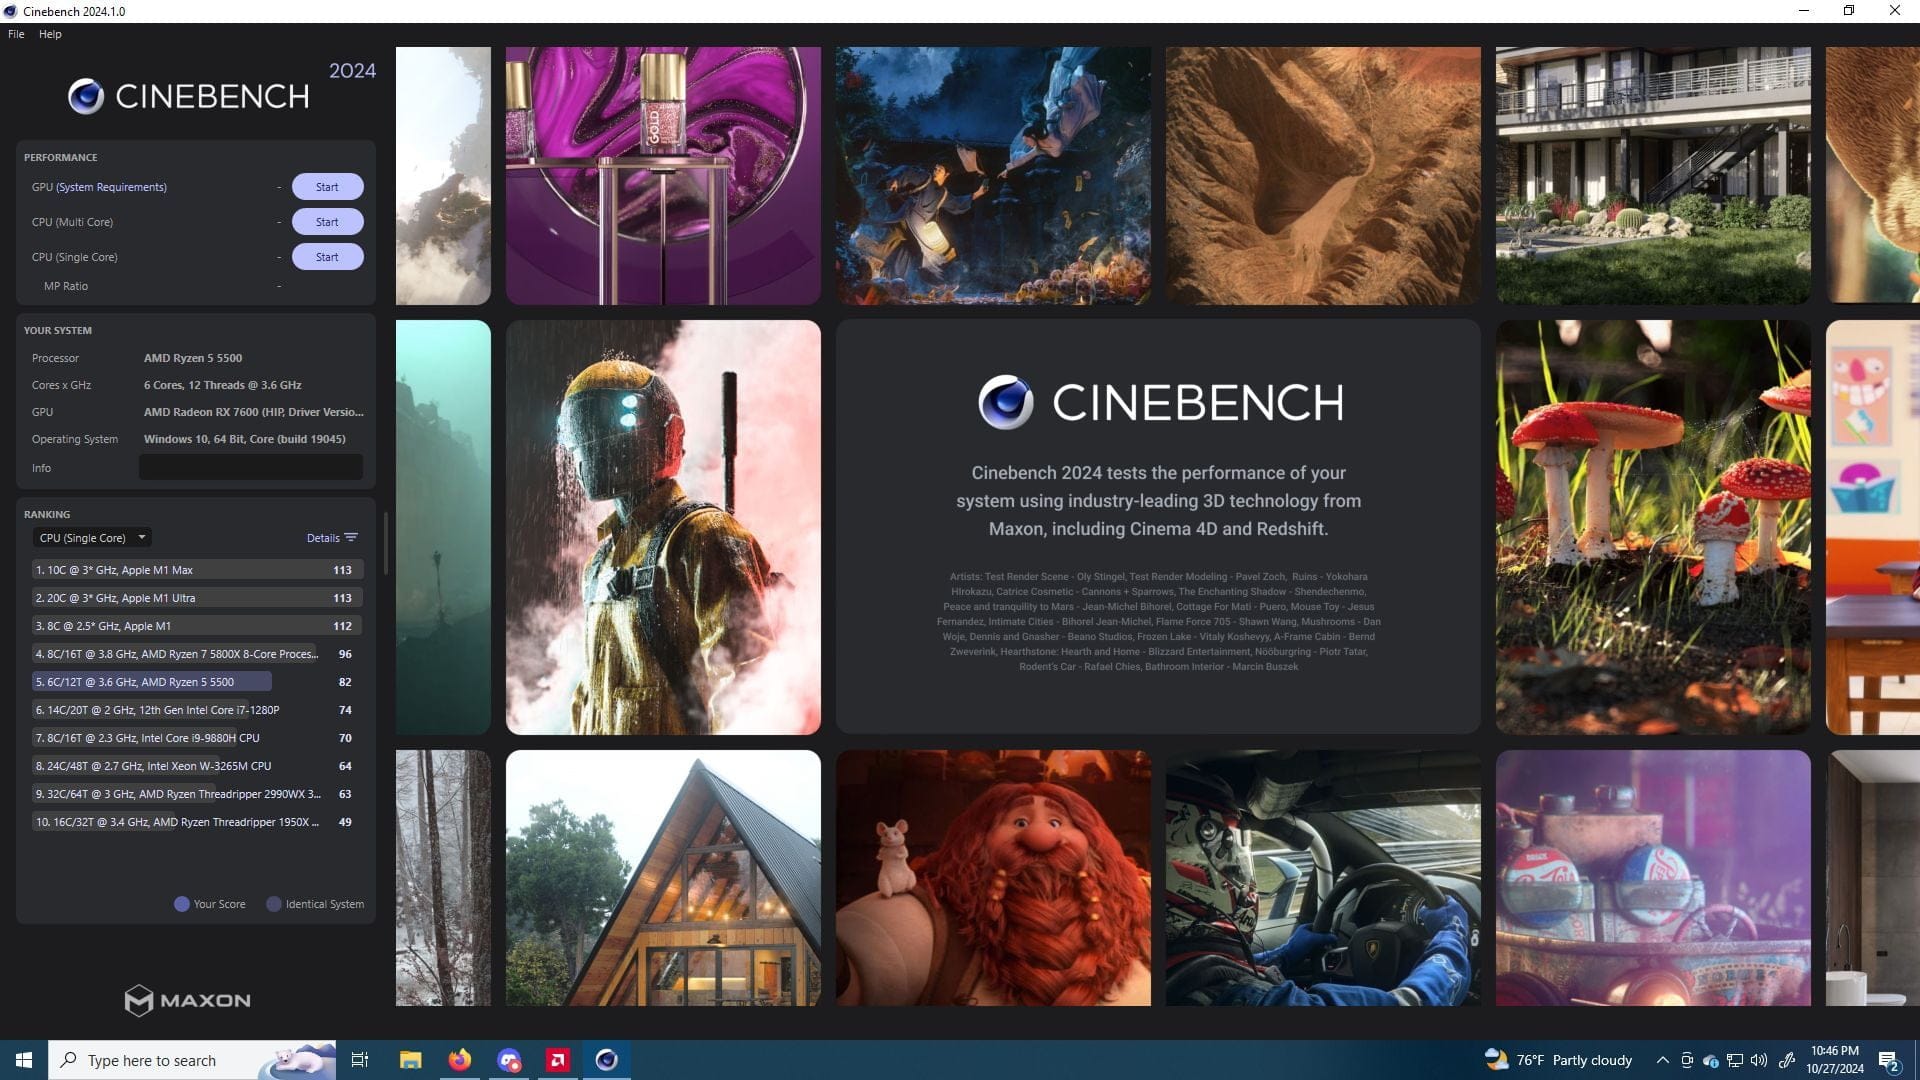Start the CPU Multi Core test
The image size is (1920, 1080).
[327, 222]
